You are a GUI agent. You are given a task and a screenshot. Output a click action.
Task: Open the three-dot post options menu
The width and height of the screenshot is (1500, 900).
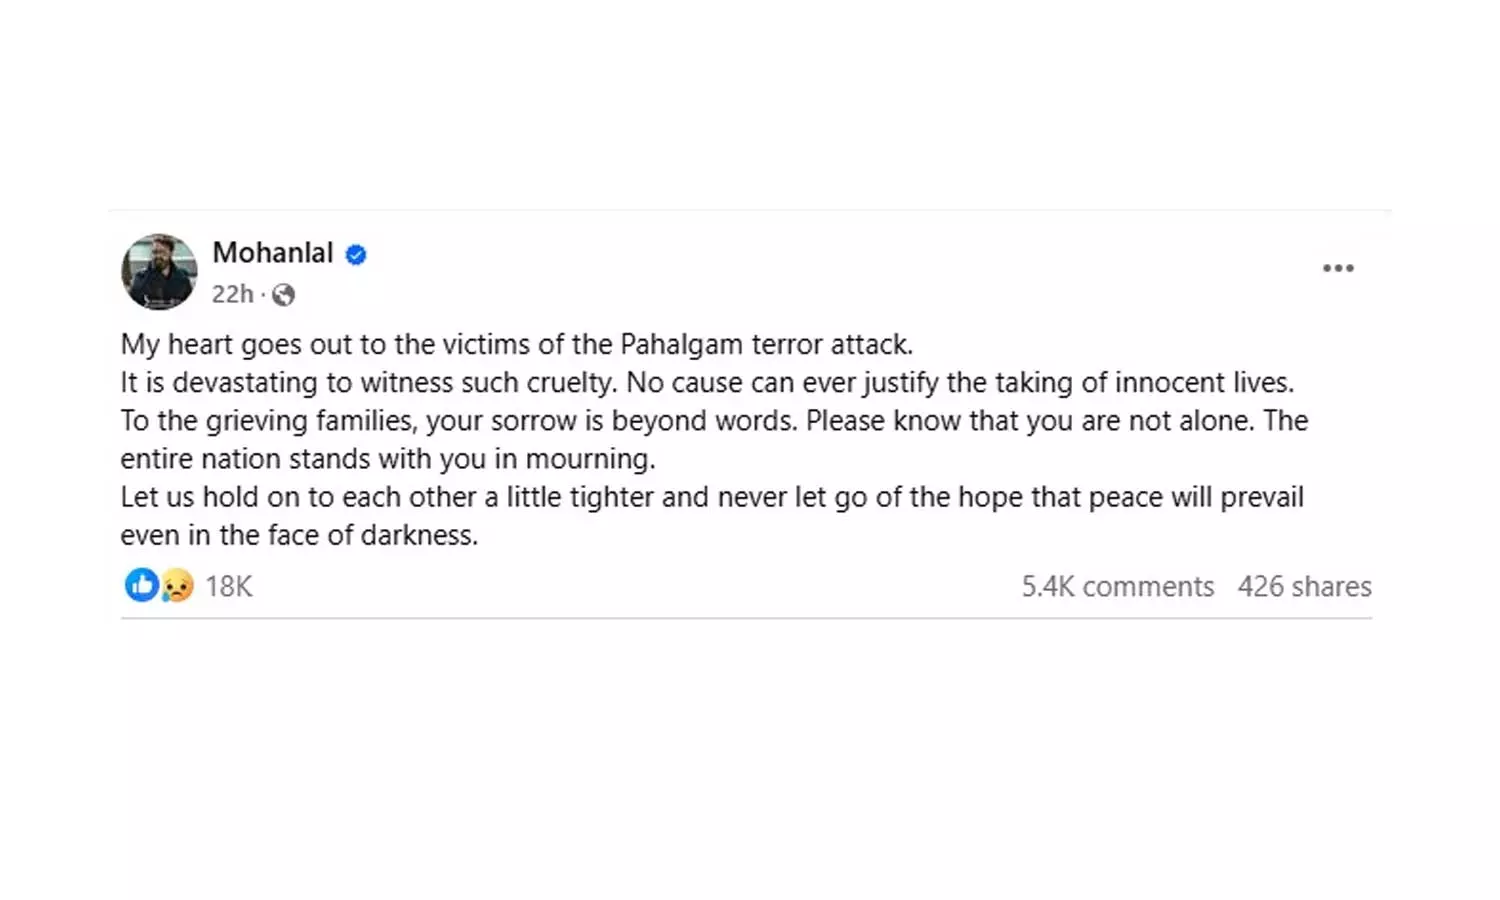[x=1337, y=268]
